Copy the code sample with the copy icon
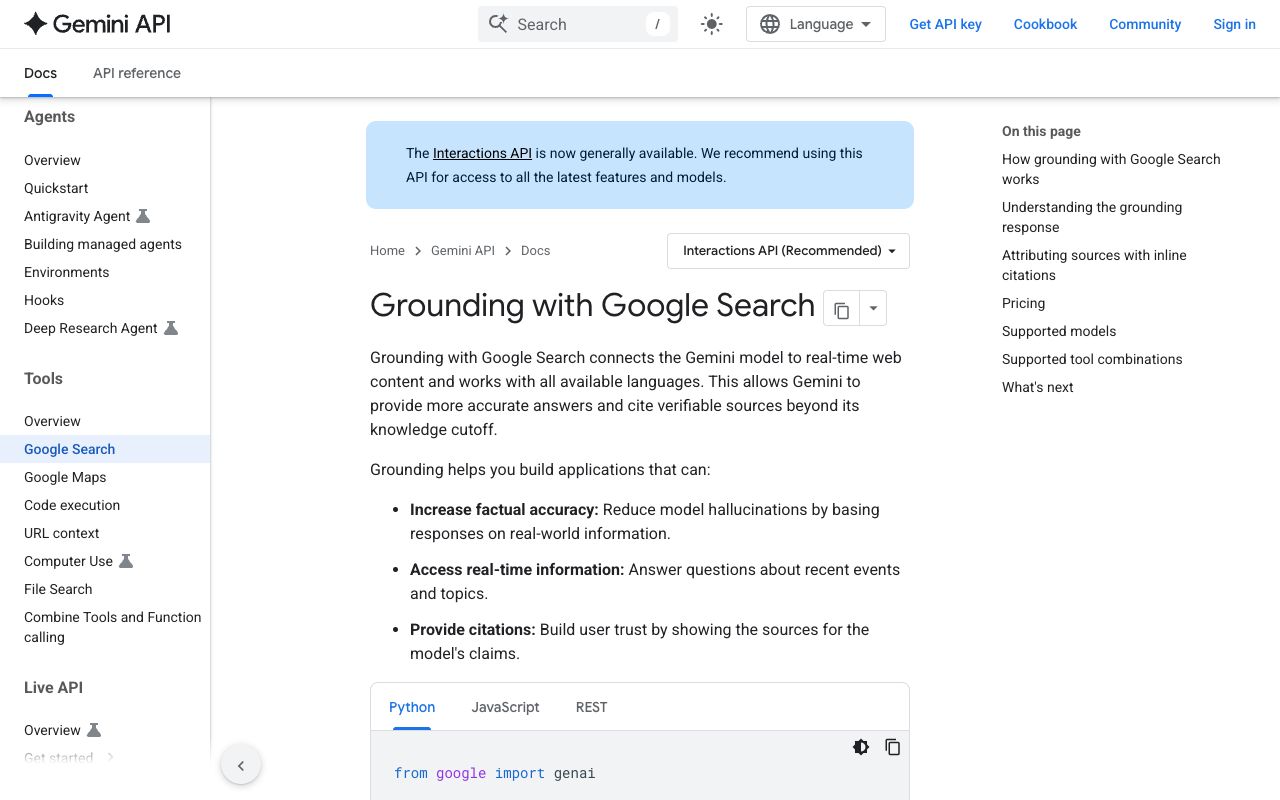1280x800 pixels. pyautogui.click(x=893, y=747)
